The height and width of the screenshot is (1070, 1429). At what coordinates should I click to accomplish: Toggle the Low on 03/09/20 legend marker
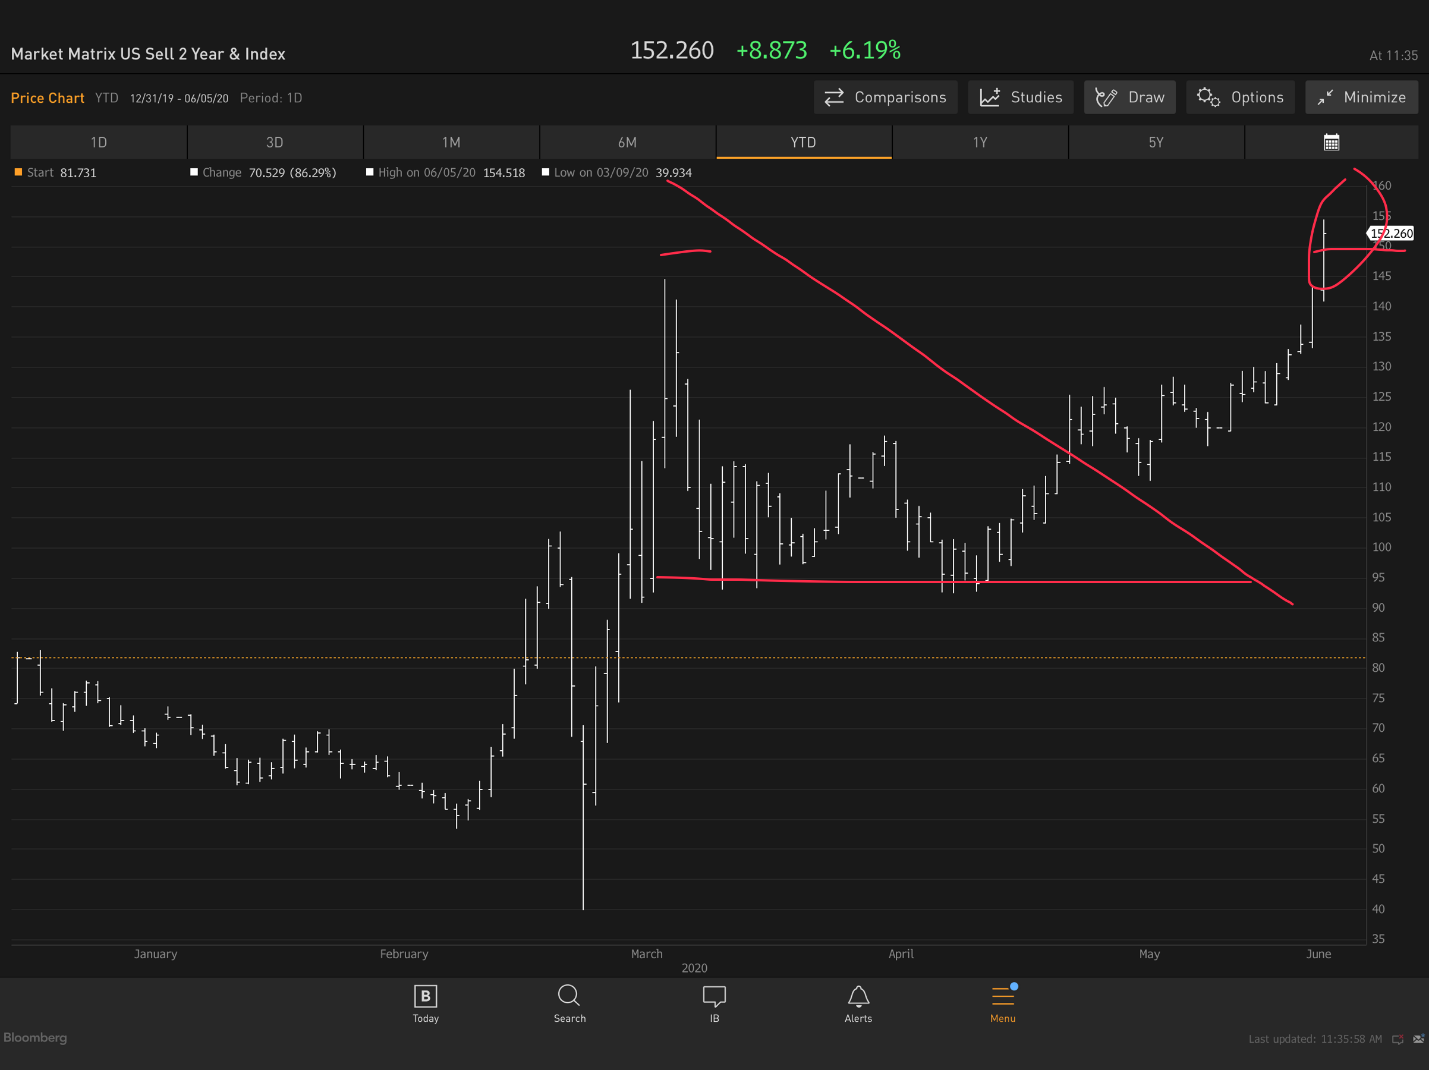546,172
